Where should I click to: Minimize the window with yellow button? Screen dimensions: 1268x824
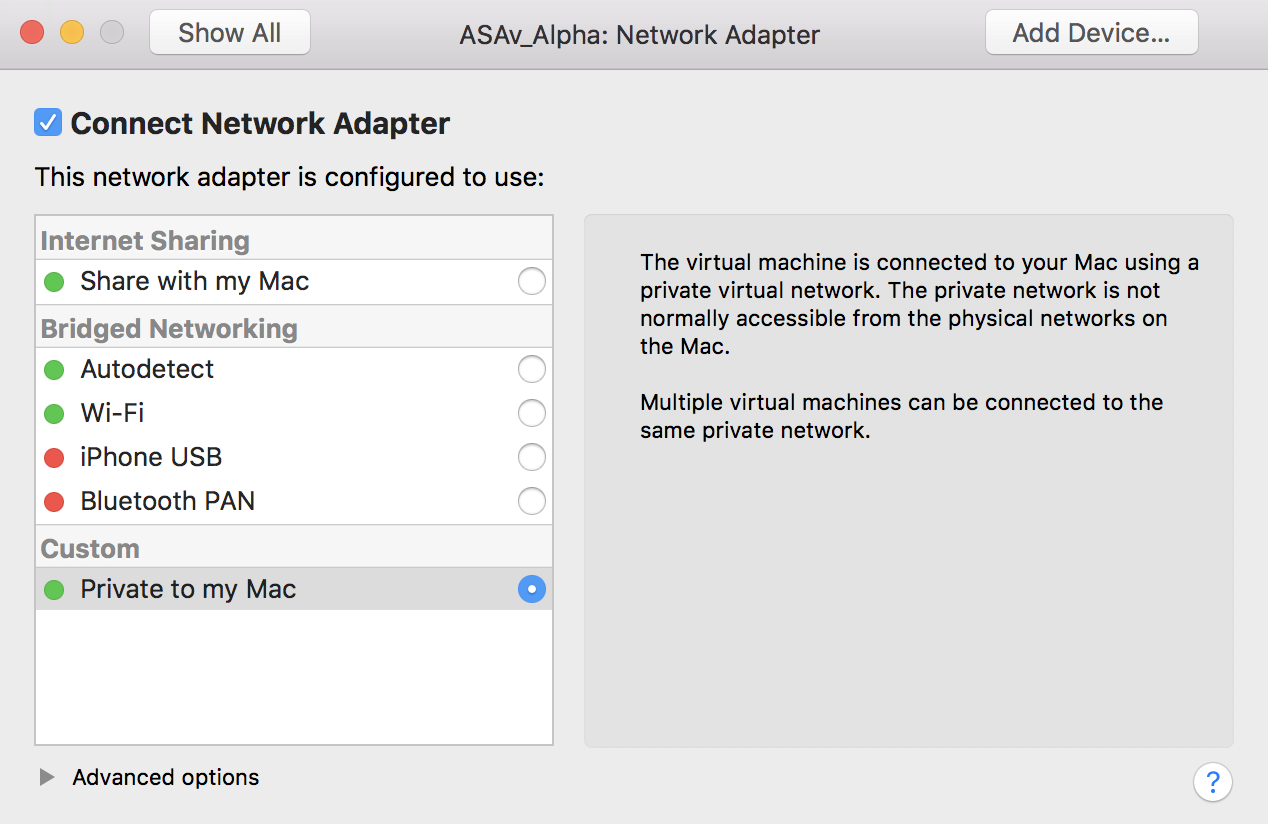pyautogui.click(x=72, y=32)
